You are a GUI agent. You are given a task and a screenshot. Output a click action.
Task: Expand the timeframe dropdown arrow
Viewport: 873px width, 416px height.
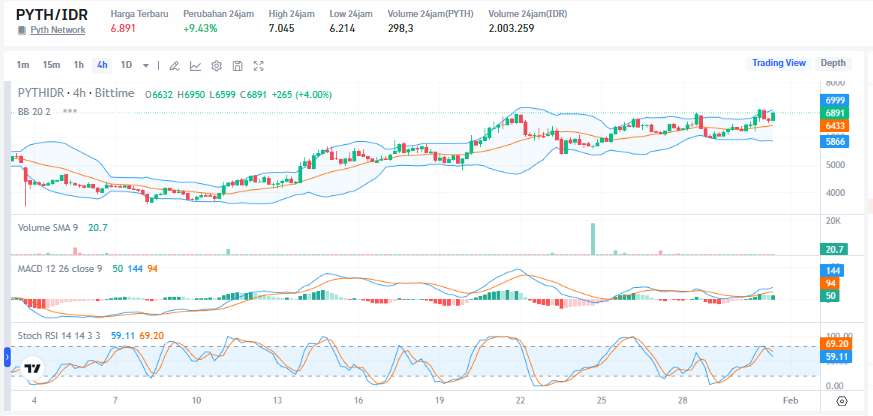(146, 66)
